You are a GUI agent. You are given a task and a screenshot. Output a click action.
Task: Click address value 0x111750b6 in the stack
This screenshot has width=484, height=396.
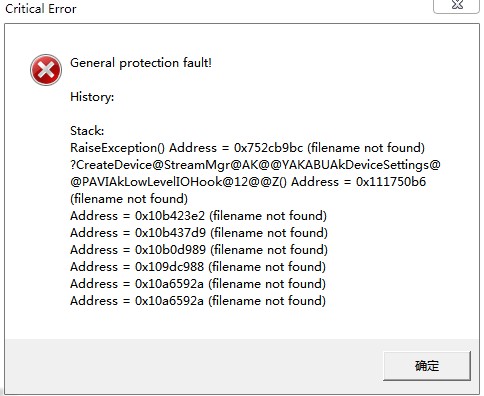coord(391,182)
